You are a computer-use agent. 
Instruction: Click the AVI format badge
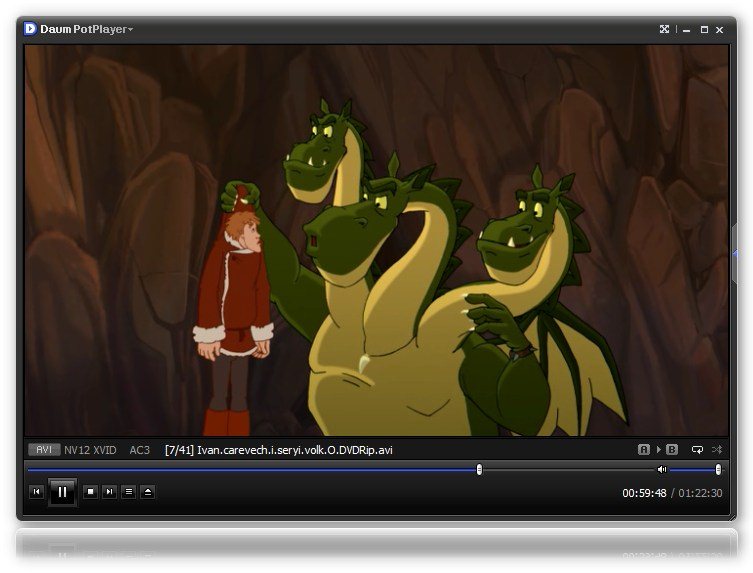pyautogui.click(x=43, y=450)
